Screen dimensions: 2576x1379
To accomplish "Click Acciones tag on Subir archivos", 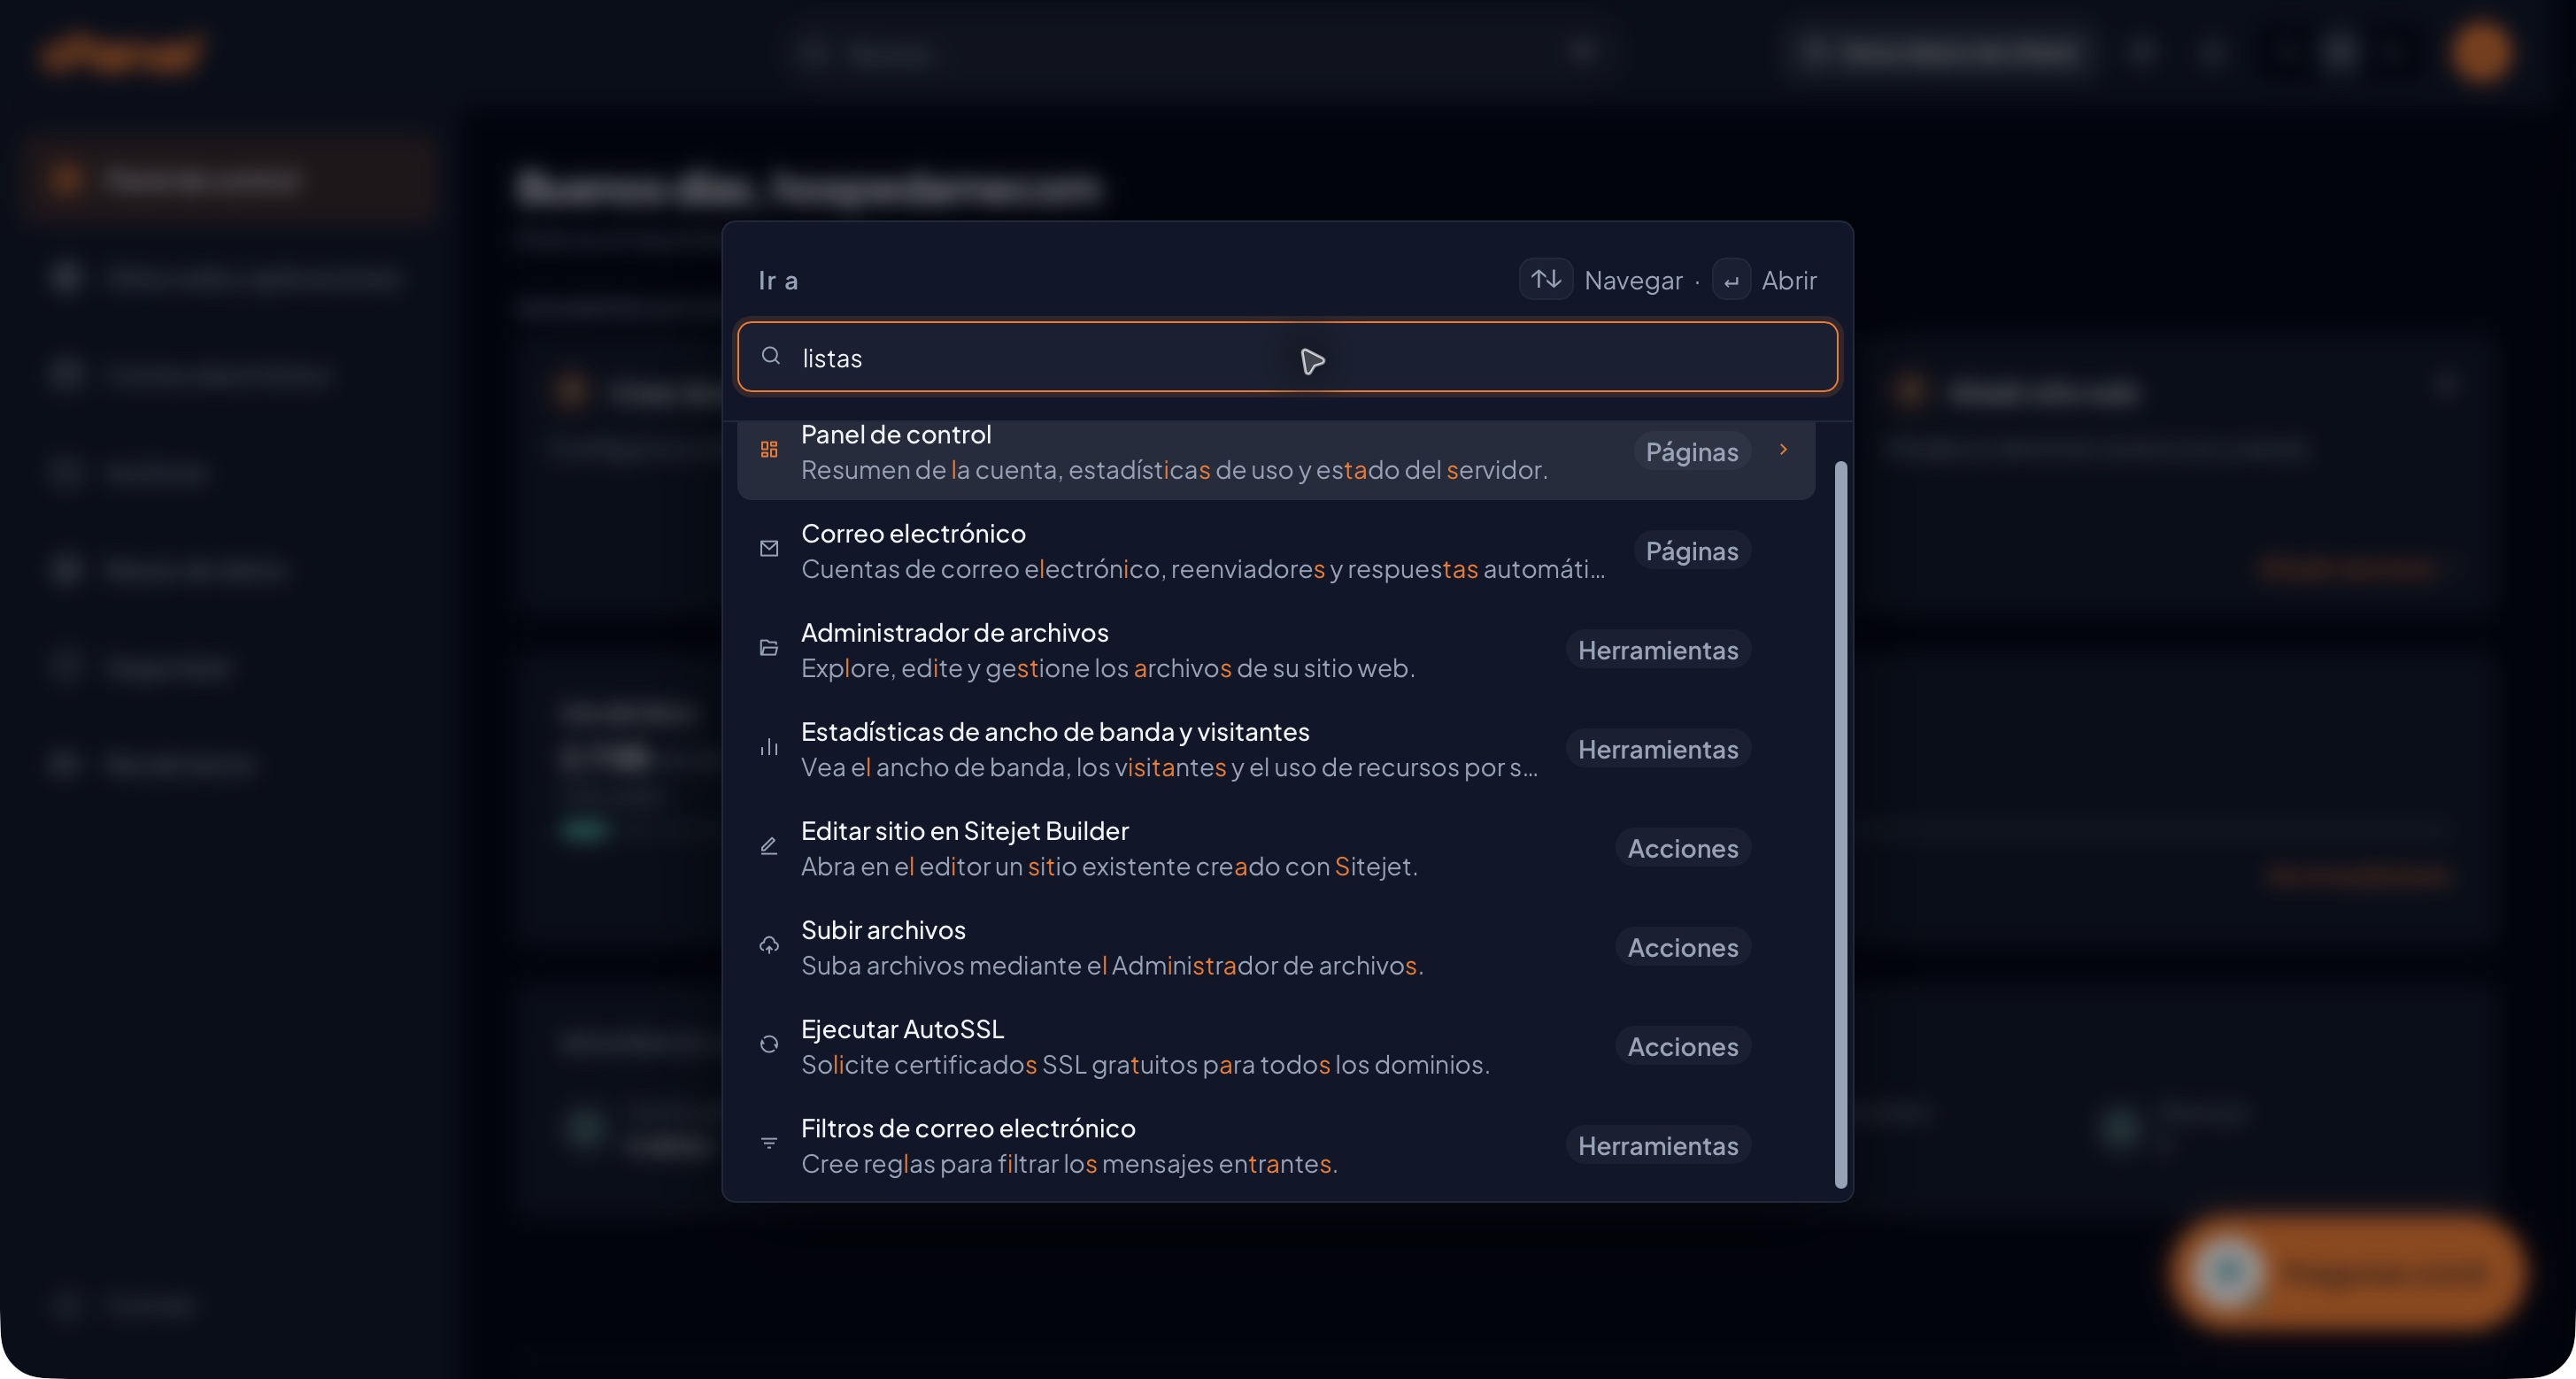I will tap(1683, 947).
